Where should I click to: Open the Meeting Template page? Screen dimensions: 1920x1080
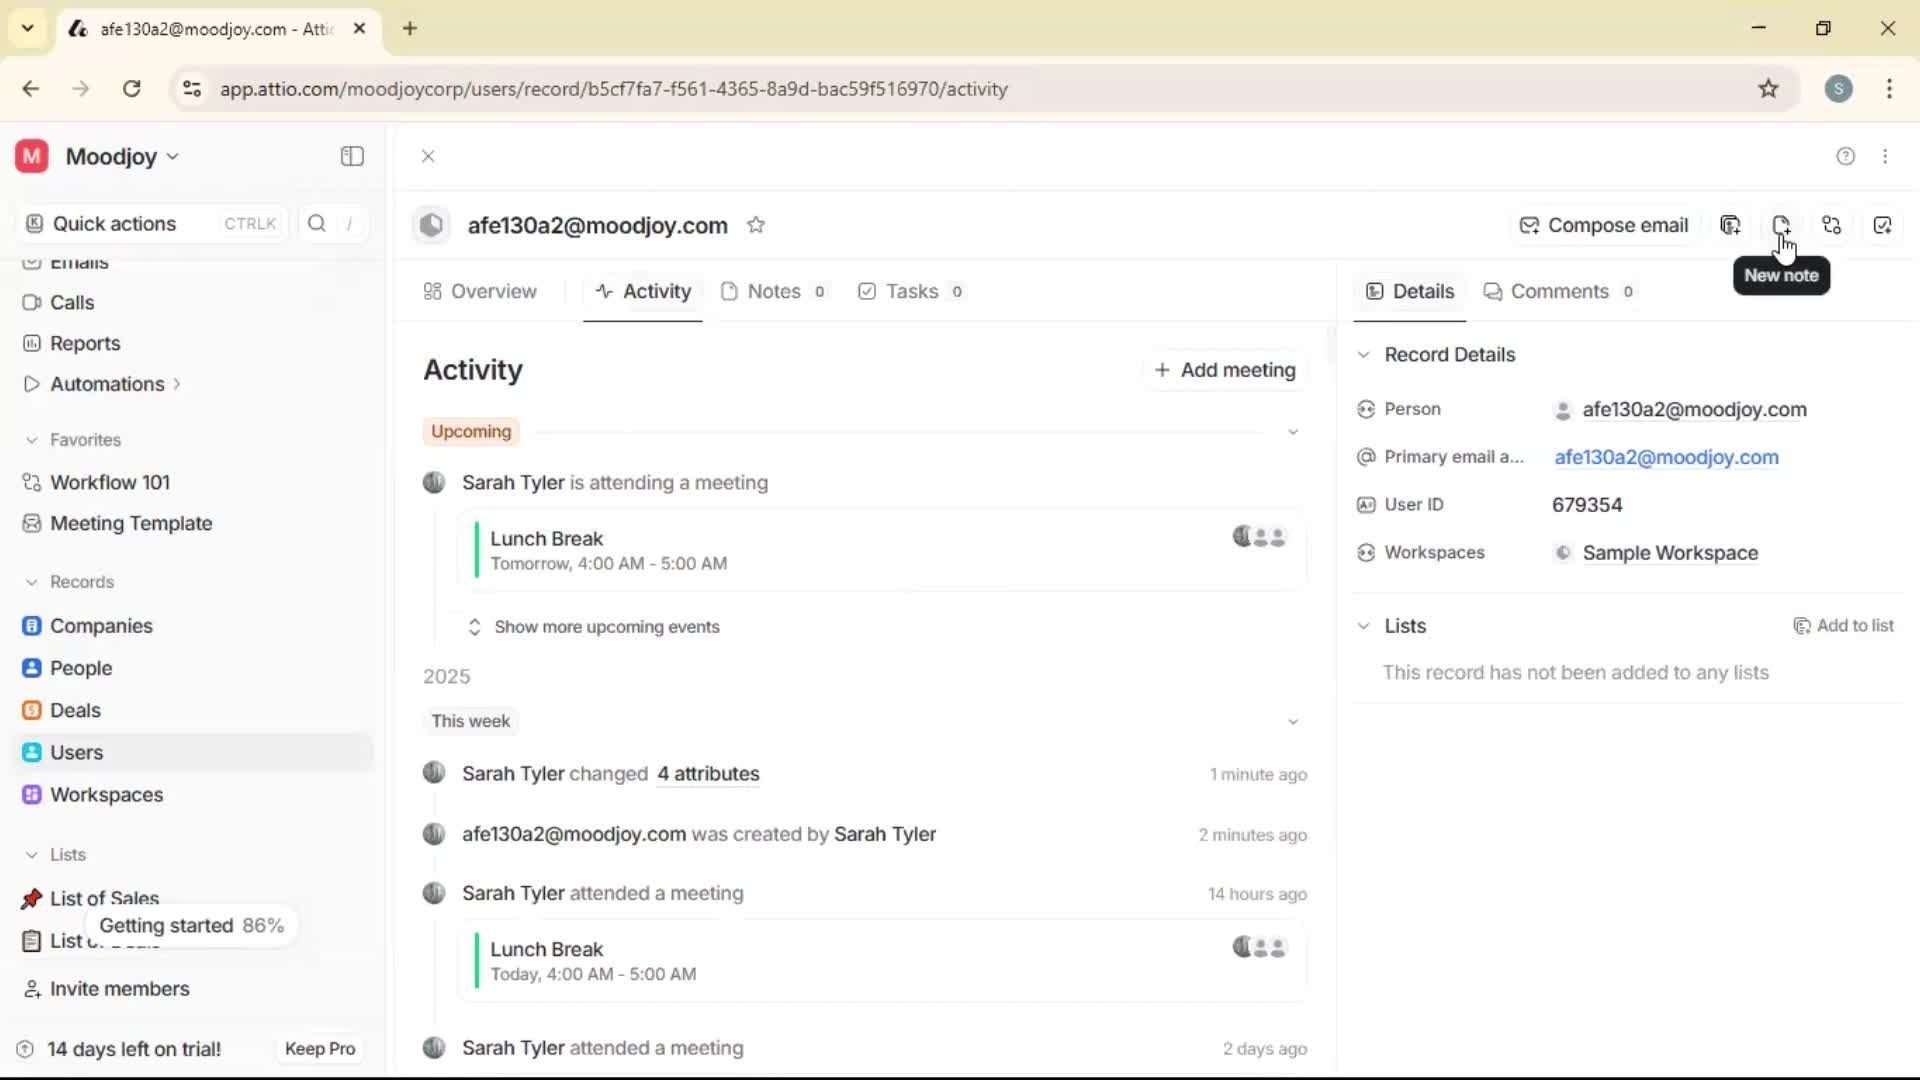tap(129, 523)
